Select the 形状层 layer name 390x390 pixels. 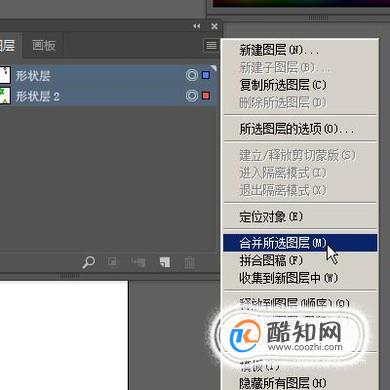(33, 76)
